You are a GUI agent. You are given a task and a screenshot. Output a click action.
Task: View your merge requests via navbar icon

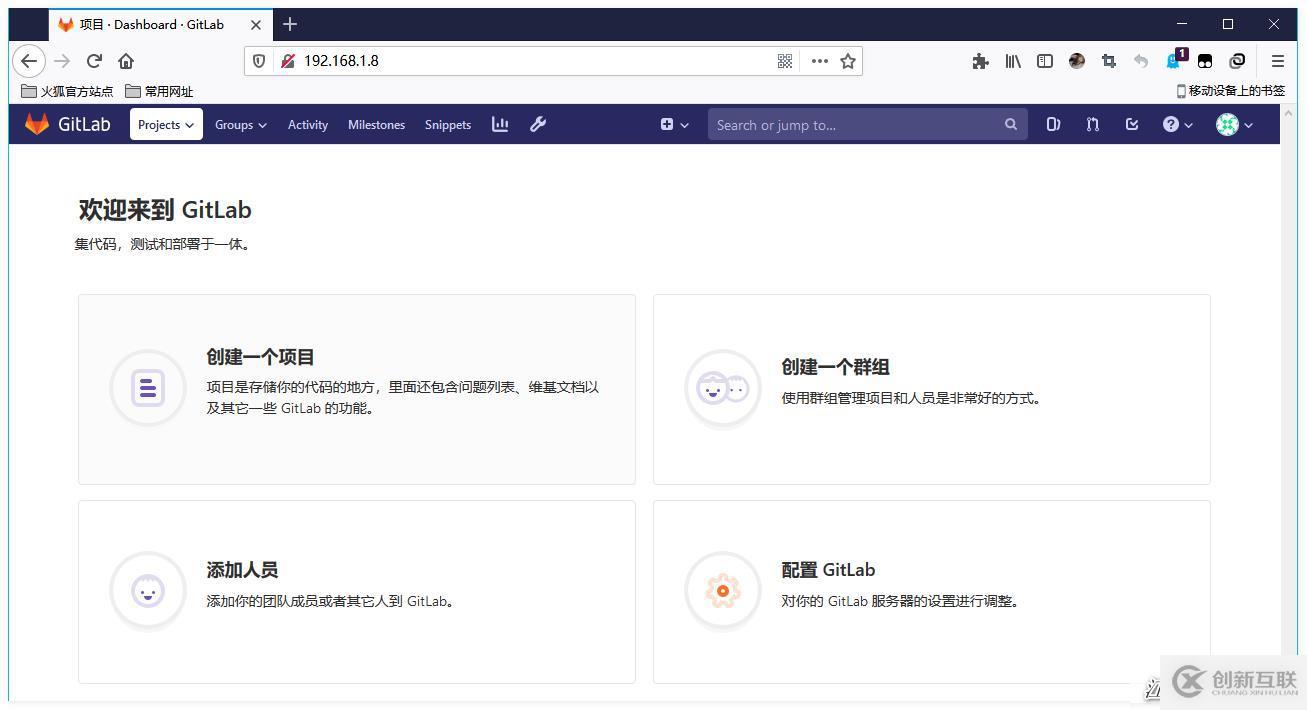[x=1091, y=124]
